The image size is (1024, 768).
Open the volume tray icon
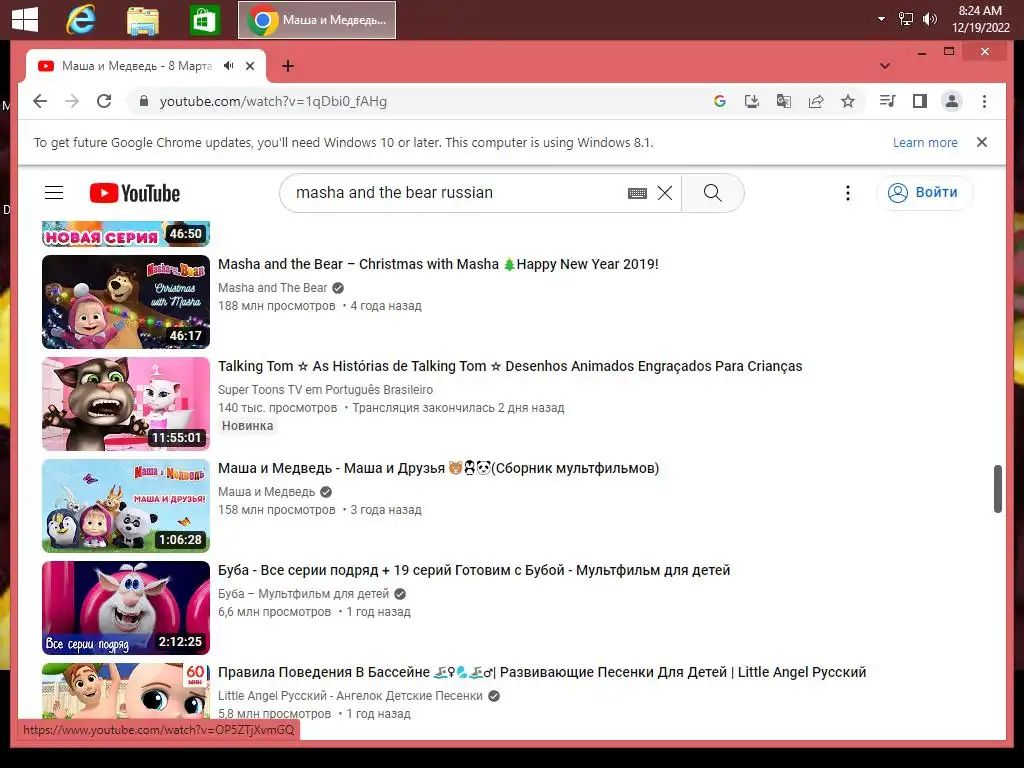[x=929, y=19]
